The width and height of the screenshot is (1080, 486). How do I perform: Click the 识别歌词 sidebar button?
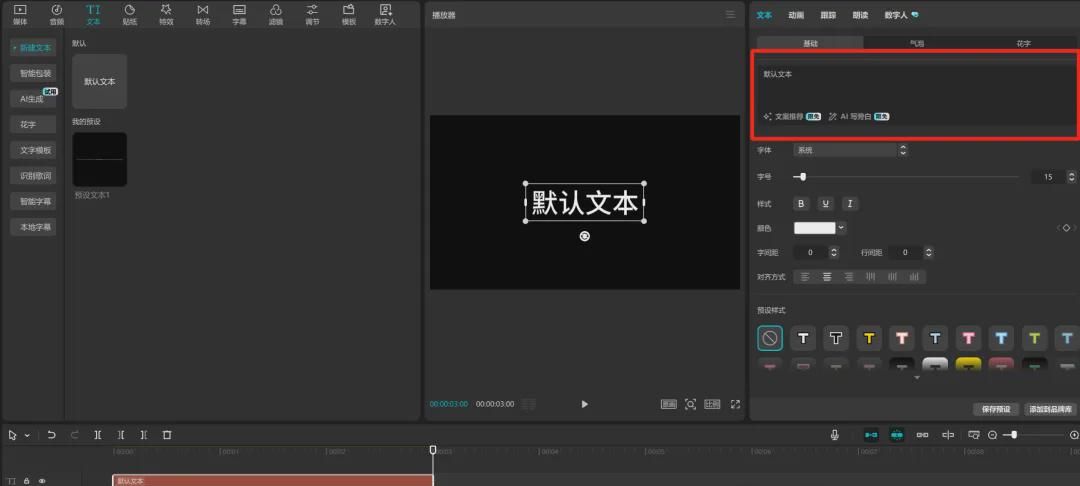(34, 176)
